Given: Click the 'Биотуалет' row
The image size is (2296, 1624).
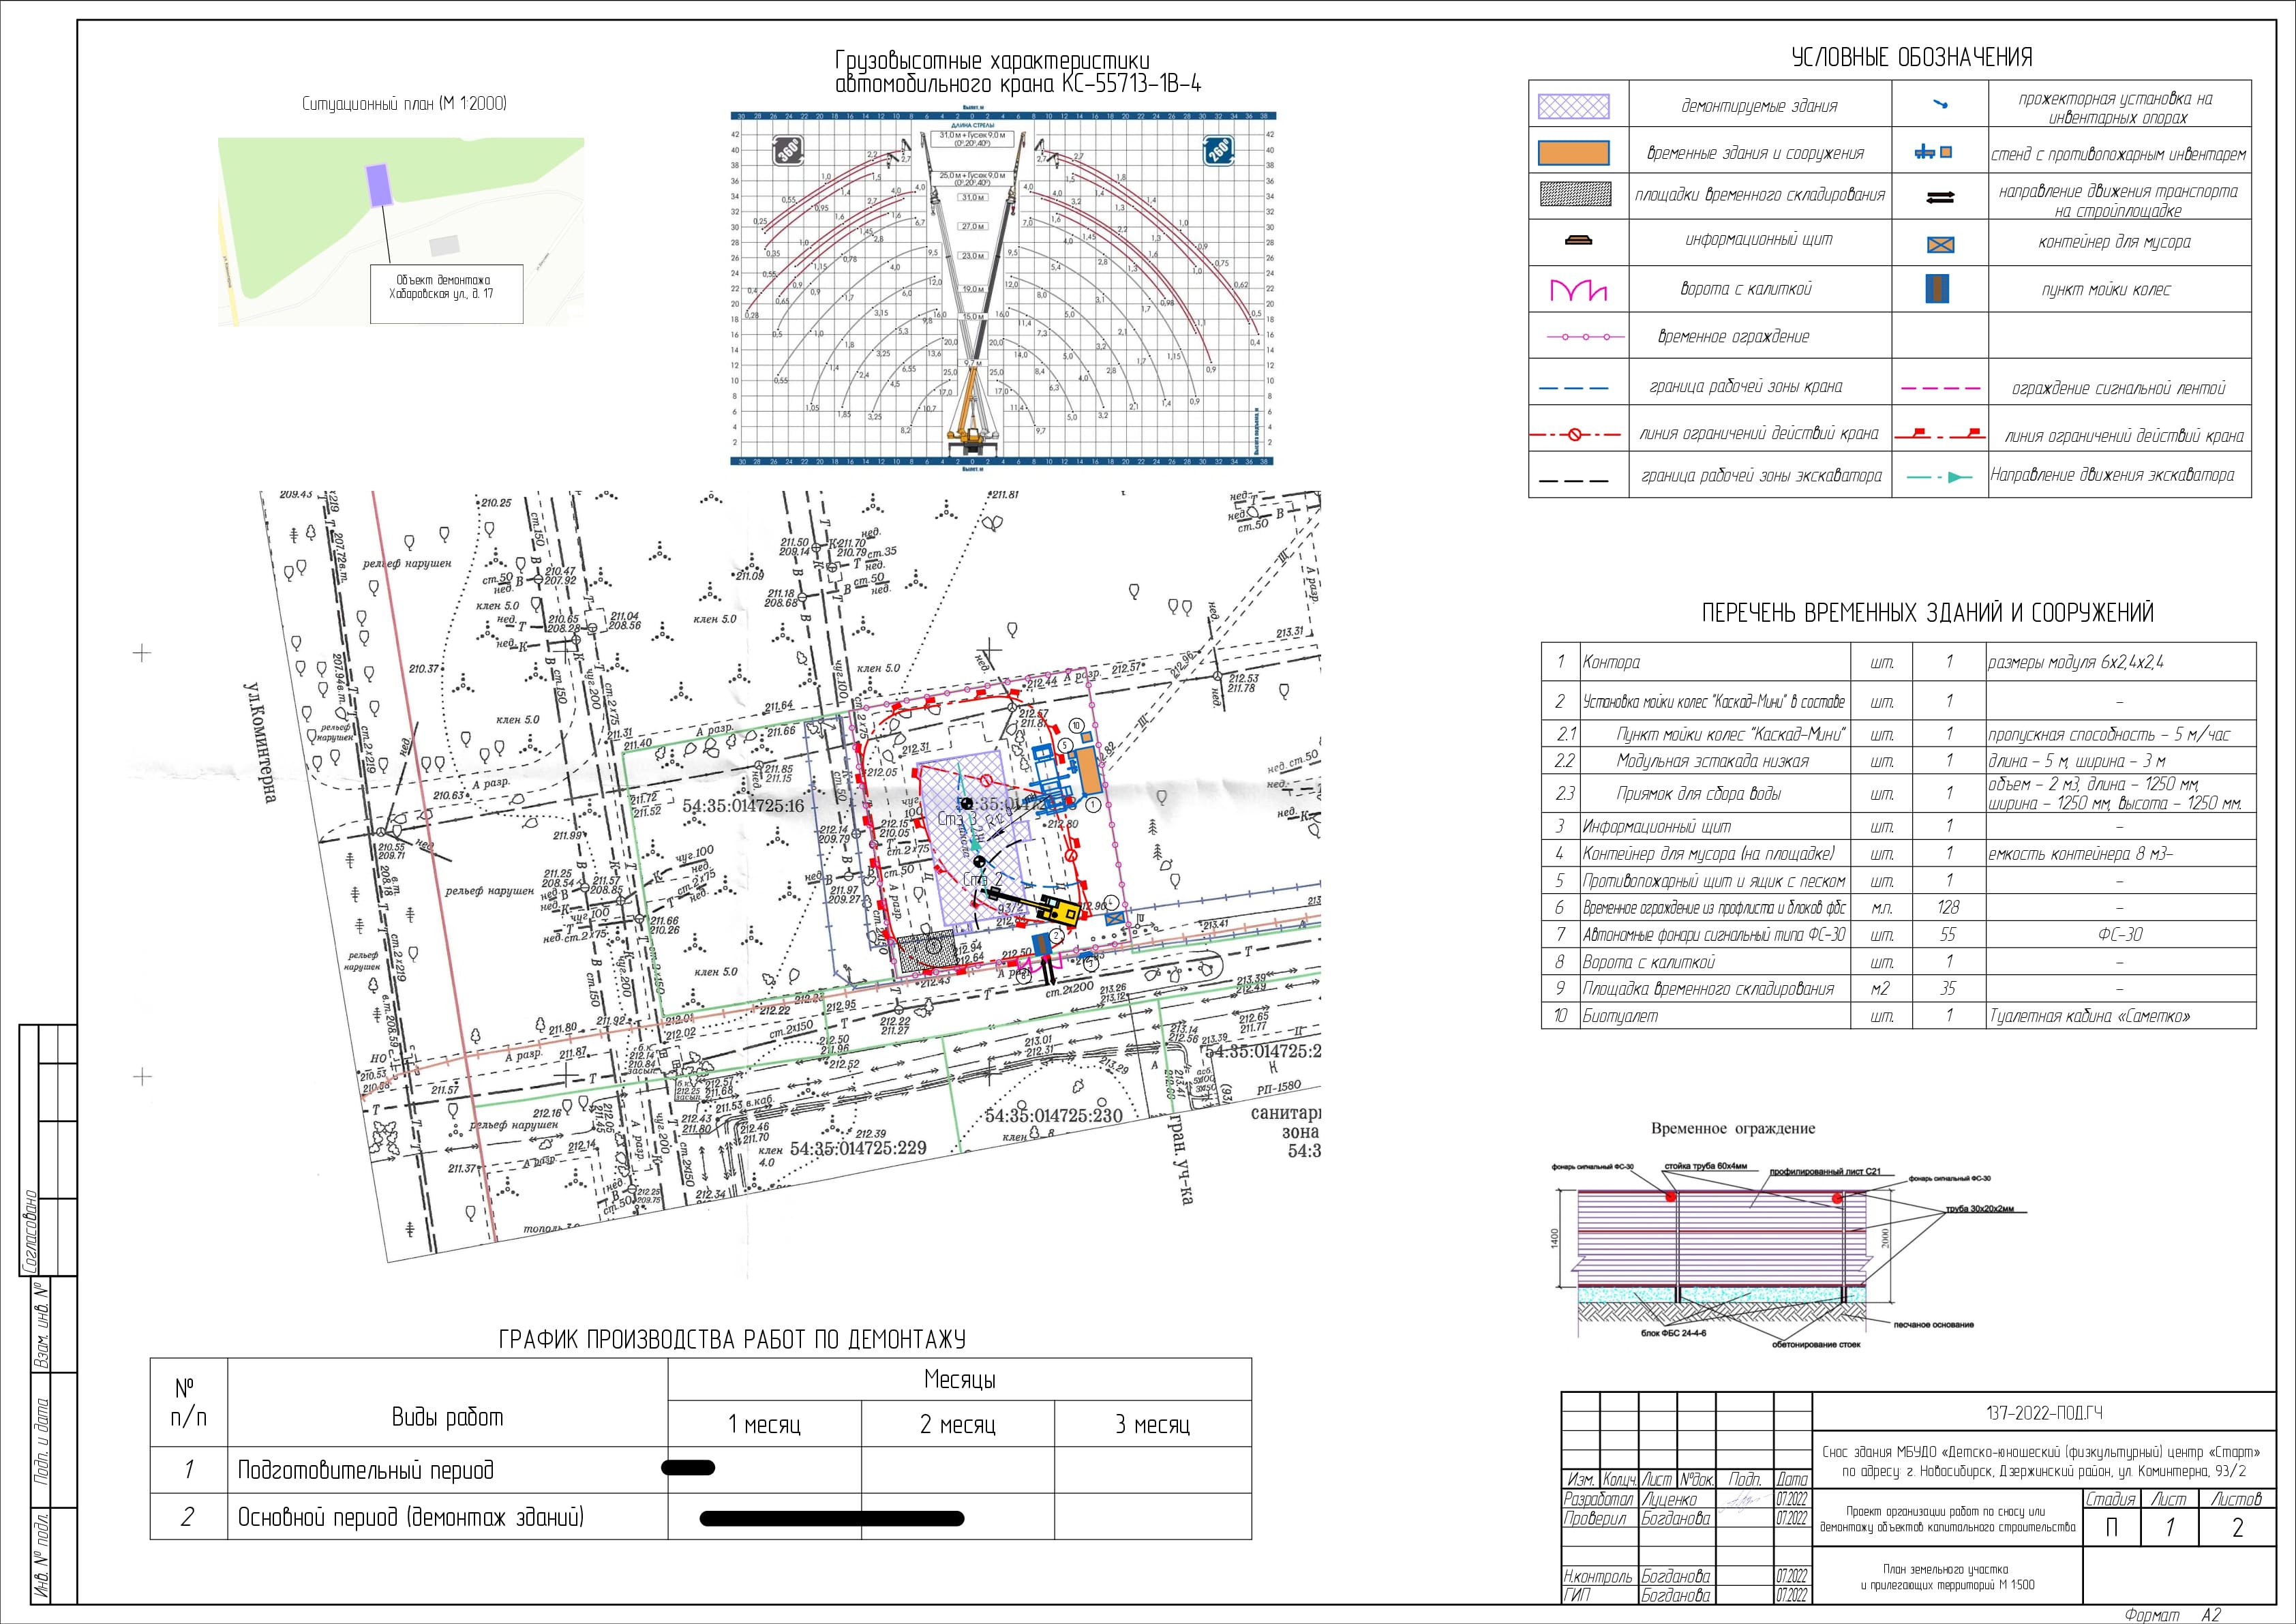Looking at the screenshot, I should click(1898, 1015).
